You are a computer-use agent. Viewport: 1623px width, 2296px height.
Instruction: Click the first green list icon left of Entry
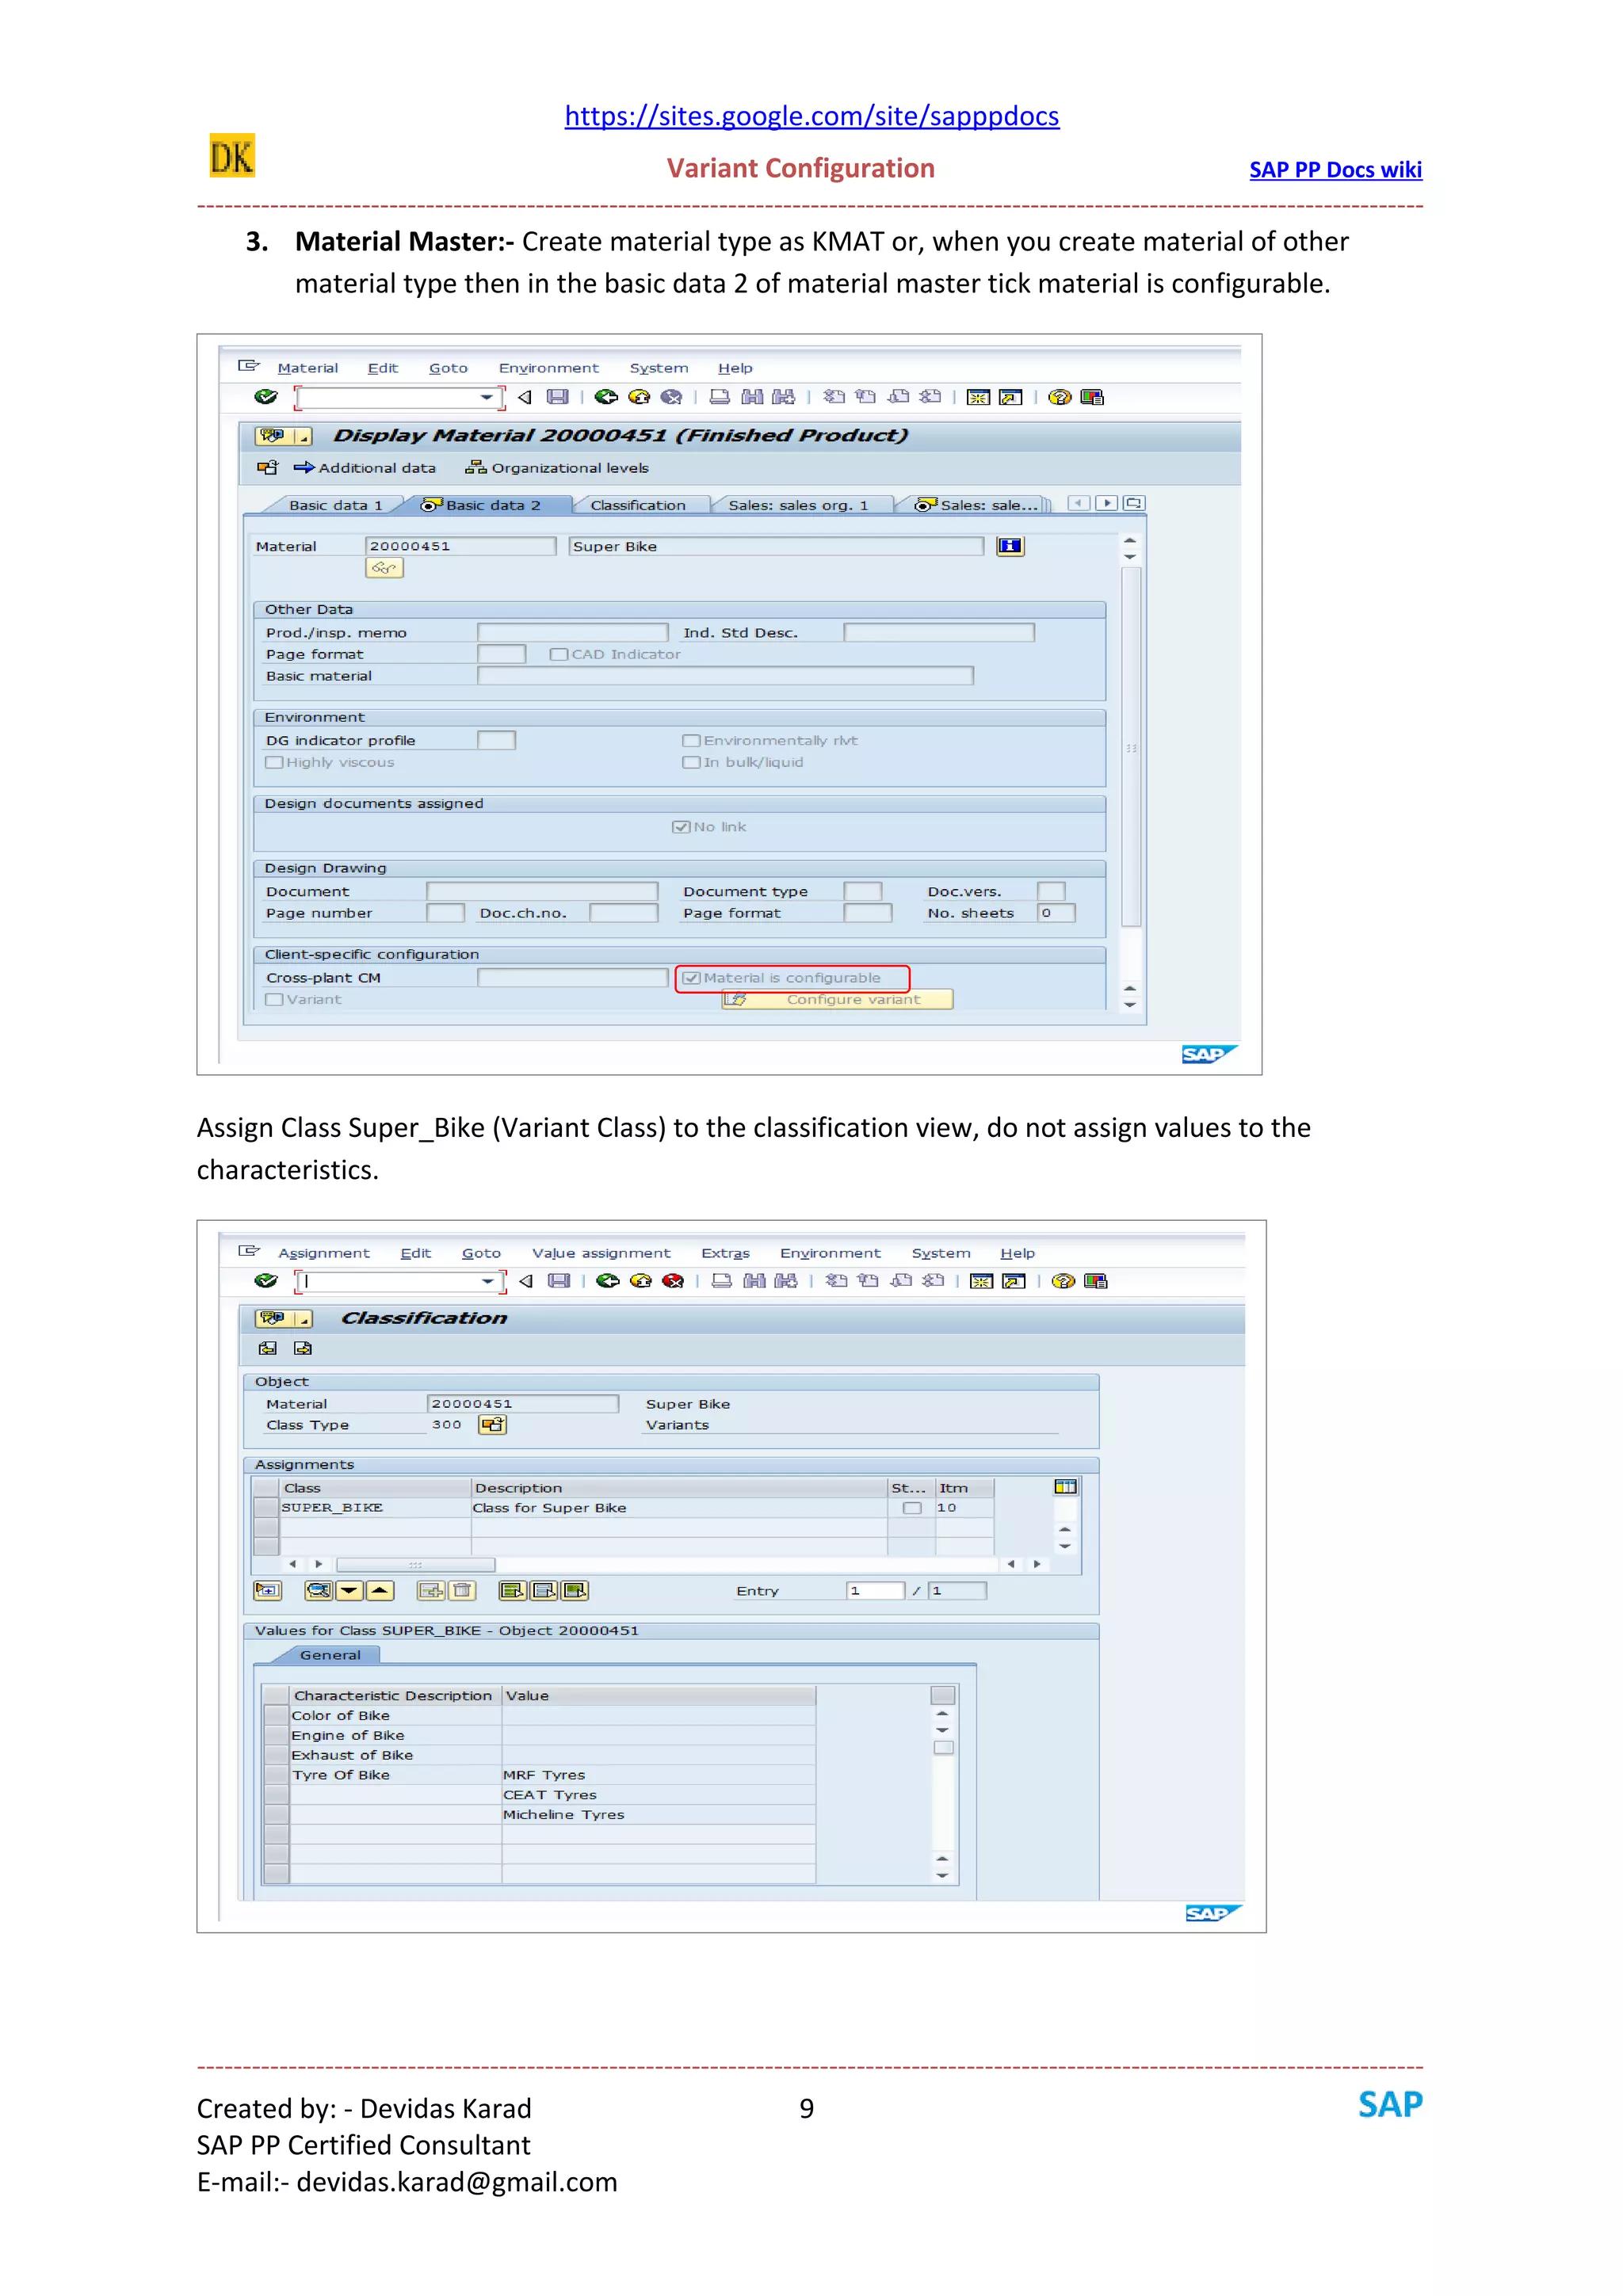click(512, 1590)
